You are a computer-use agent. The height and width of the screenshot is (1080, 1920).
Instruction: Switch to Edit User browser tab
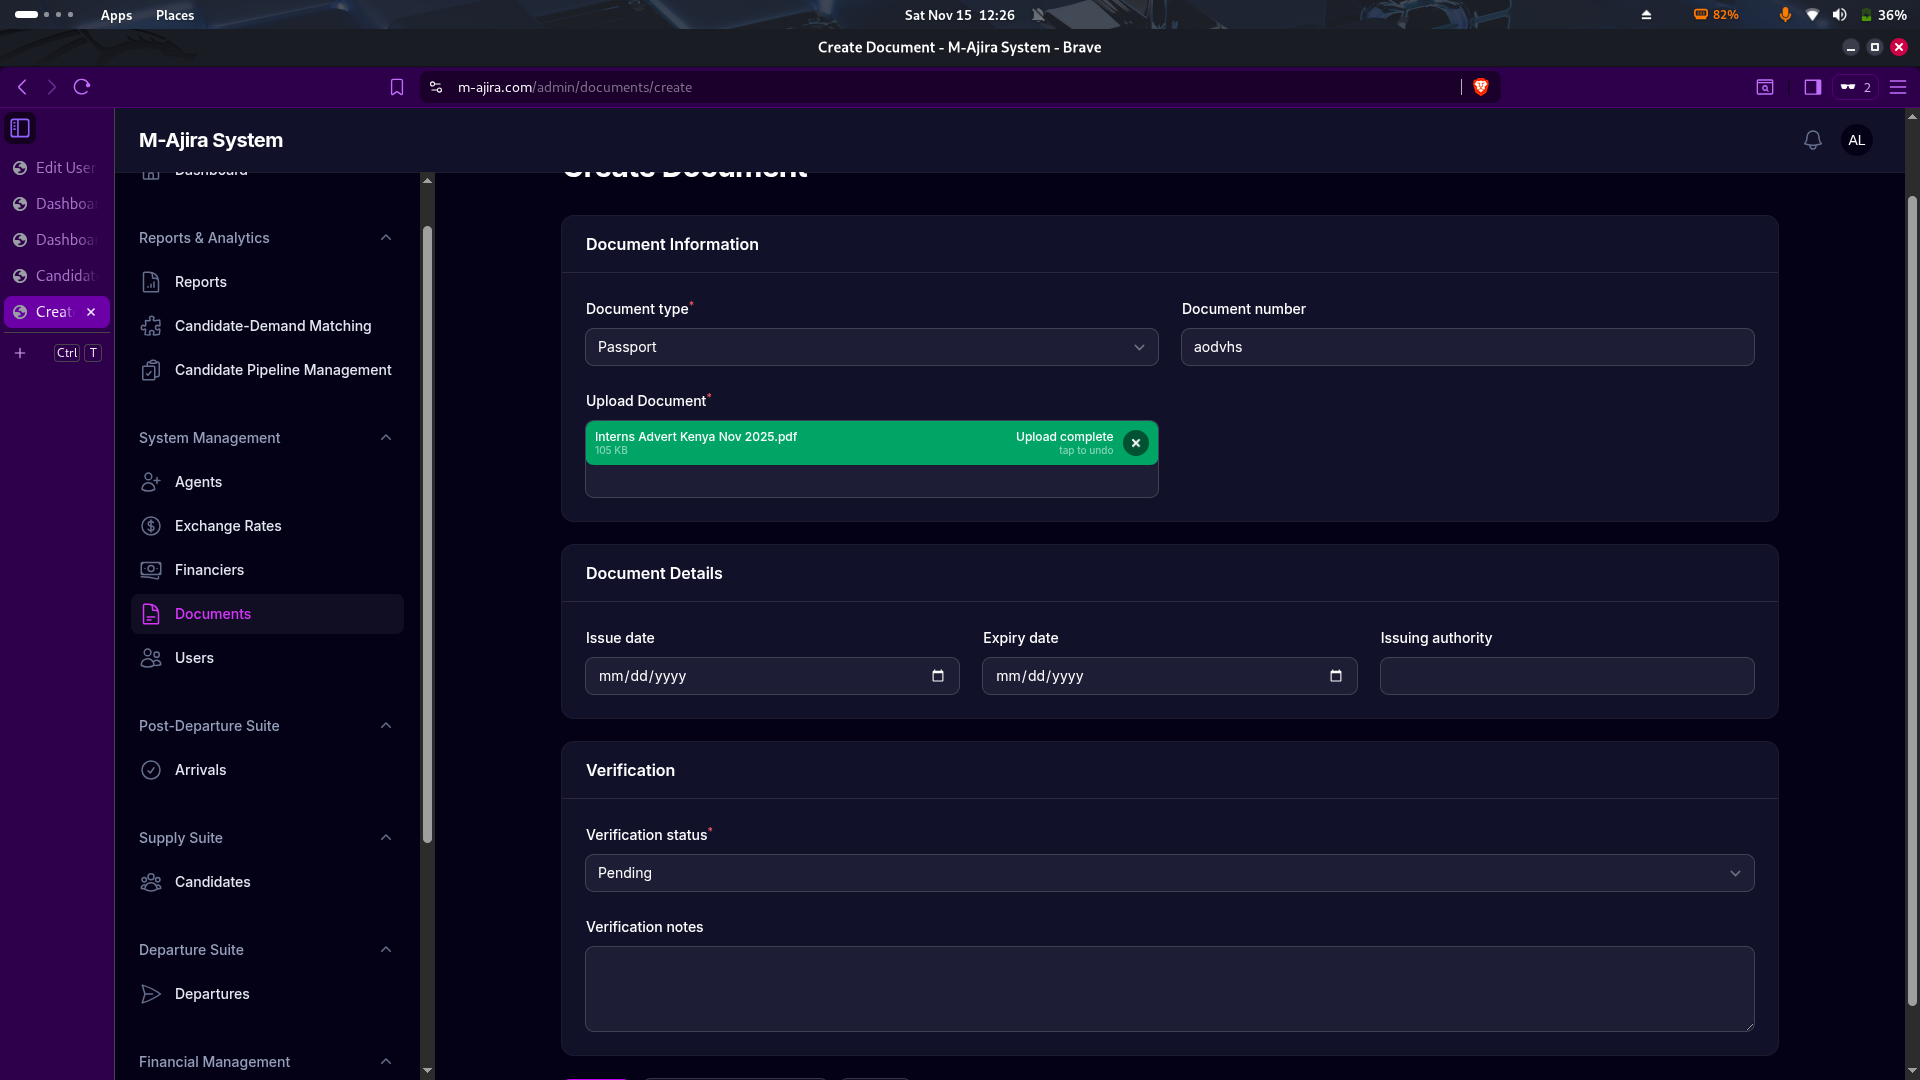coord(56,168)
